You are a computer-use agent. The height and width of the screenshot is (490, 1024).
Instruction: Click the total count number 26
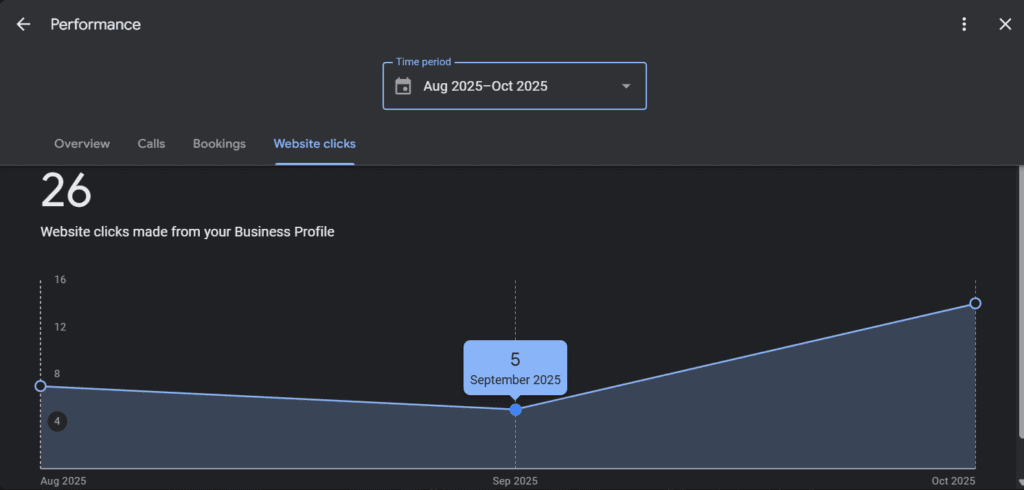tap(66, 191)
